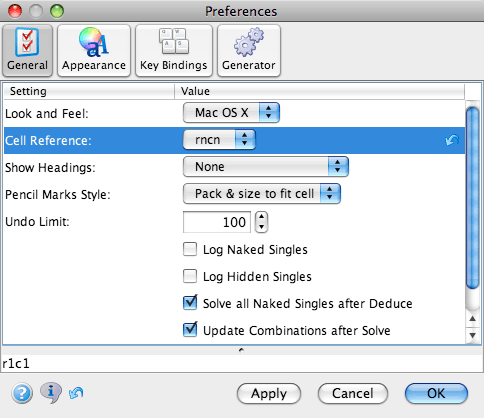Disable Update Combinations after Solve

point(190,330)
